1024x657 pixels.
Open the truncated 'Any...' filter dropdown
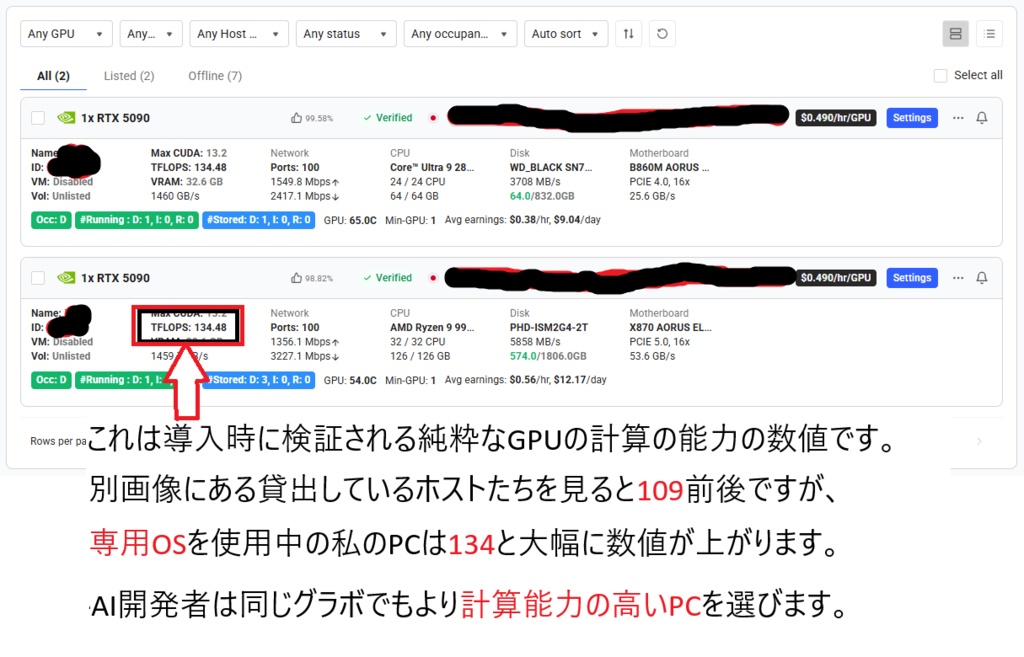click(151, 34)
